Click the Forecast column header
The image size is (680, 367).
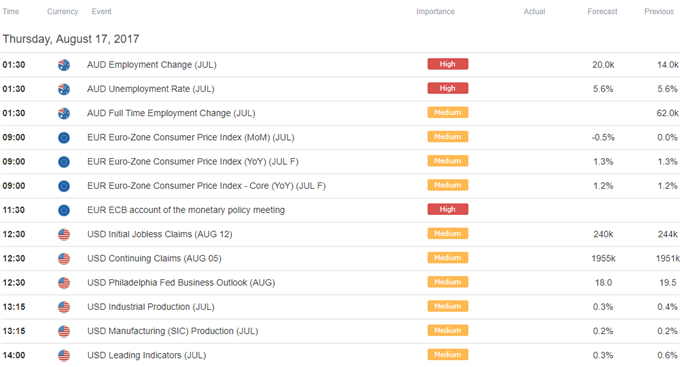[x=602, y=12]
